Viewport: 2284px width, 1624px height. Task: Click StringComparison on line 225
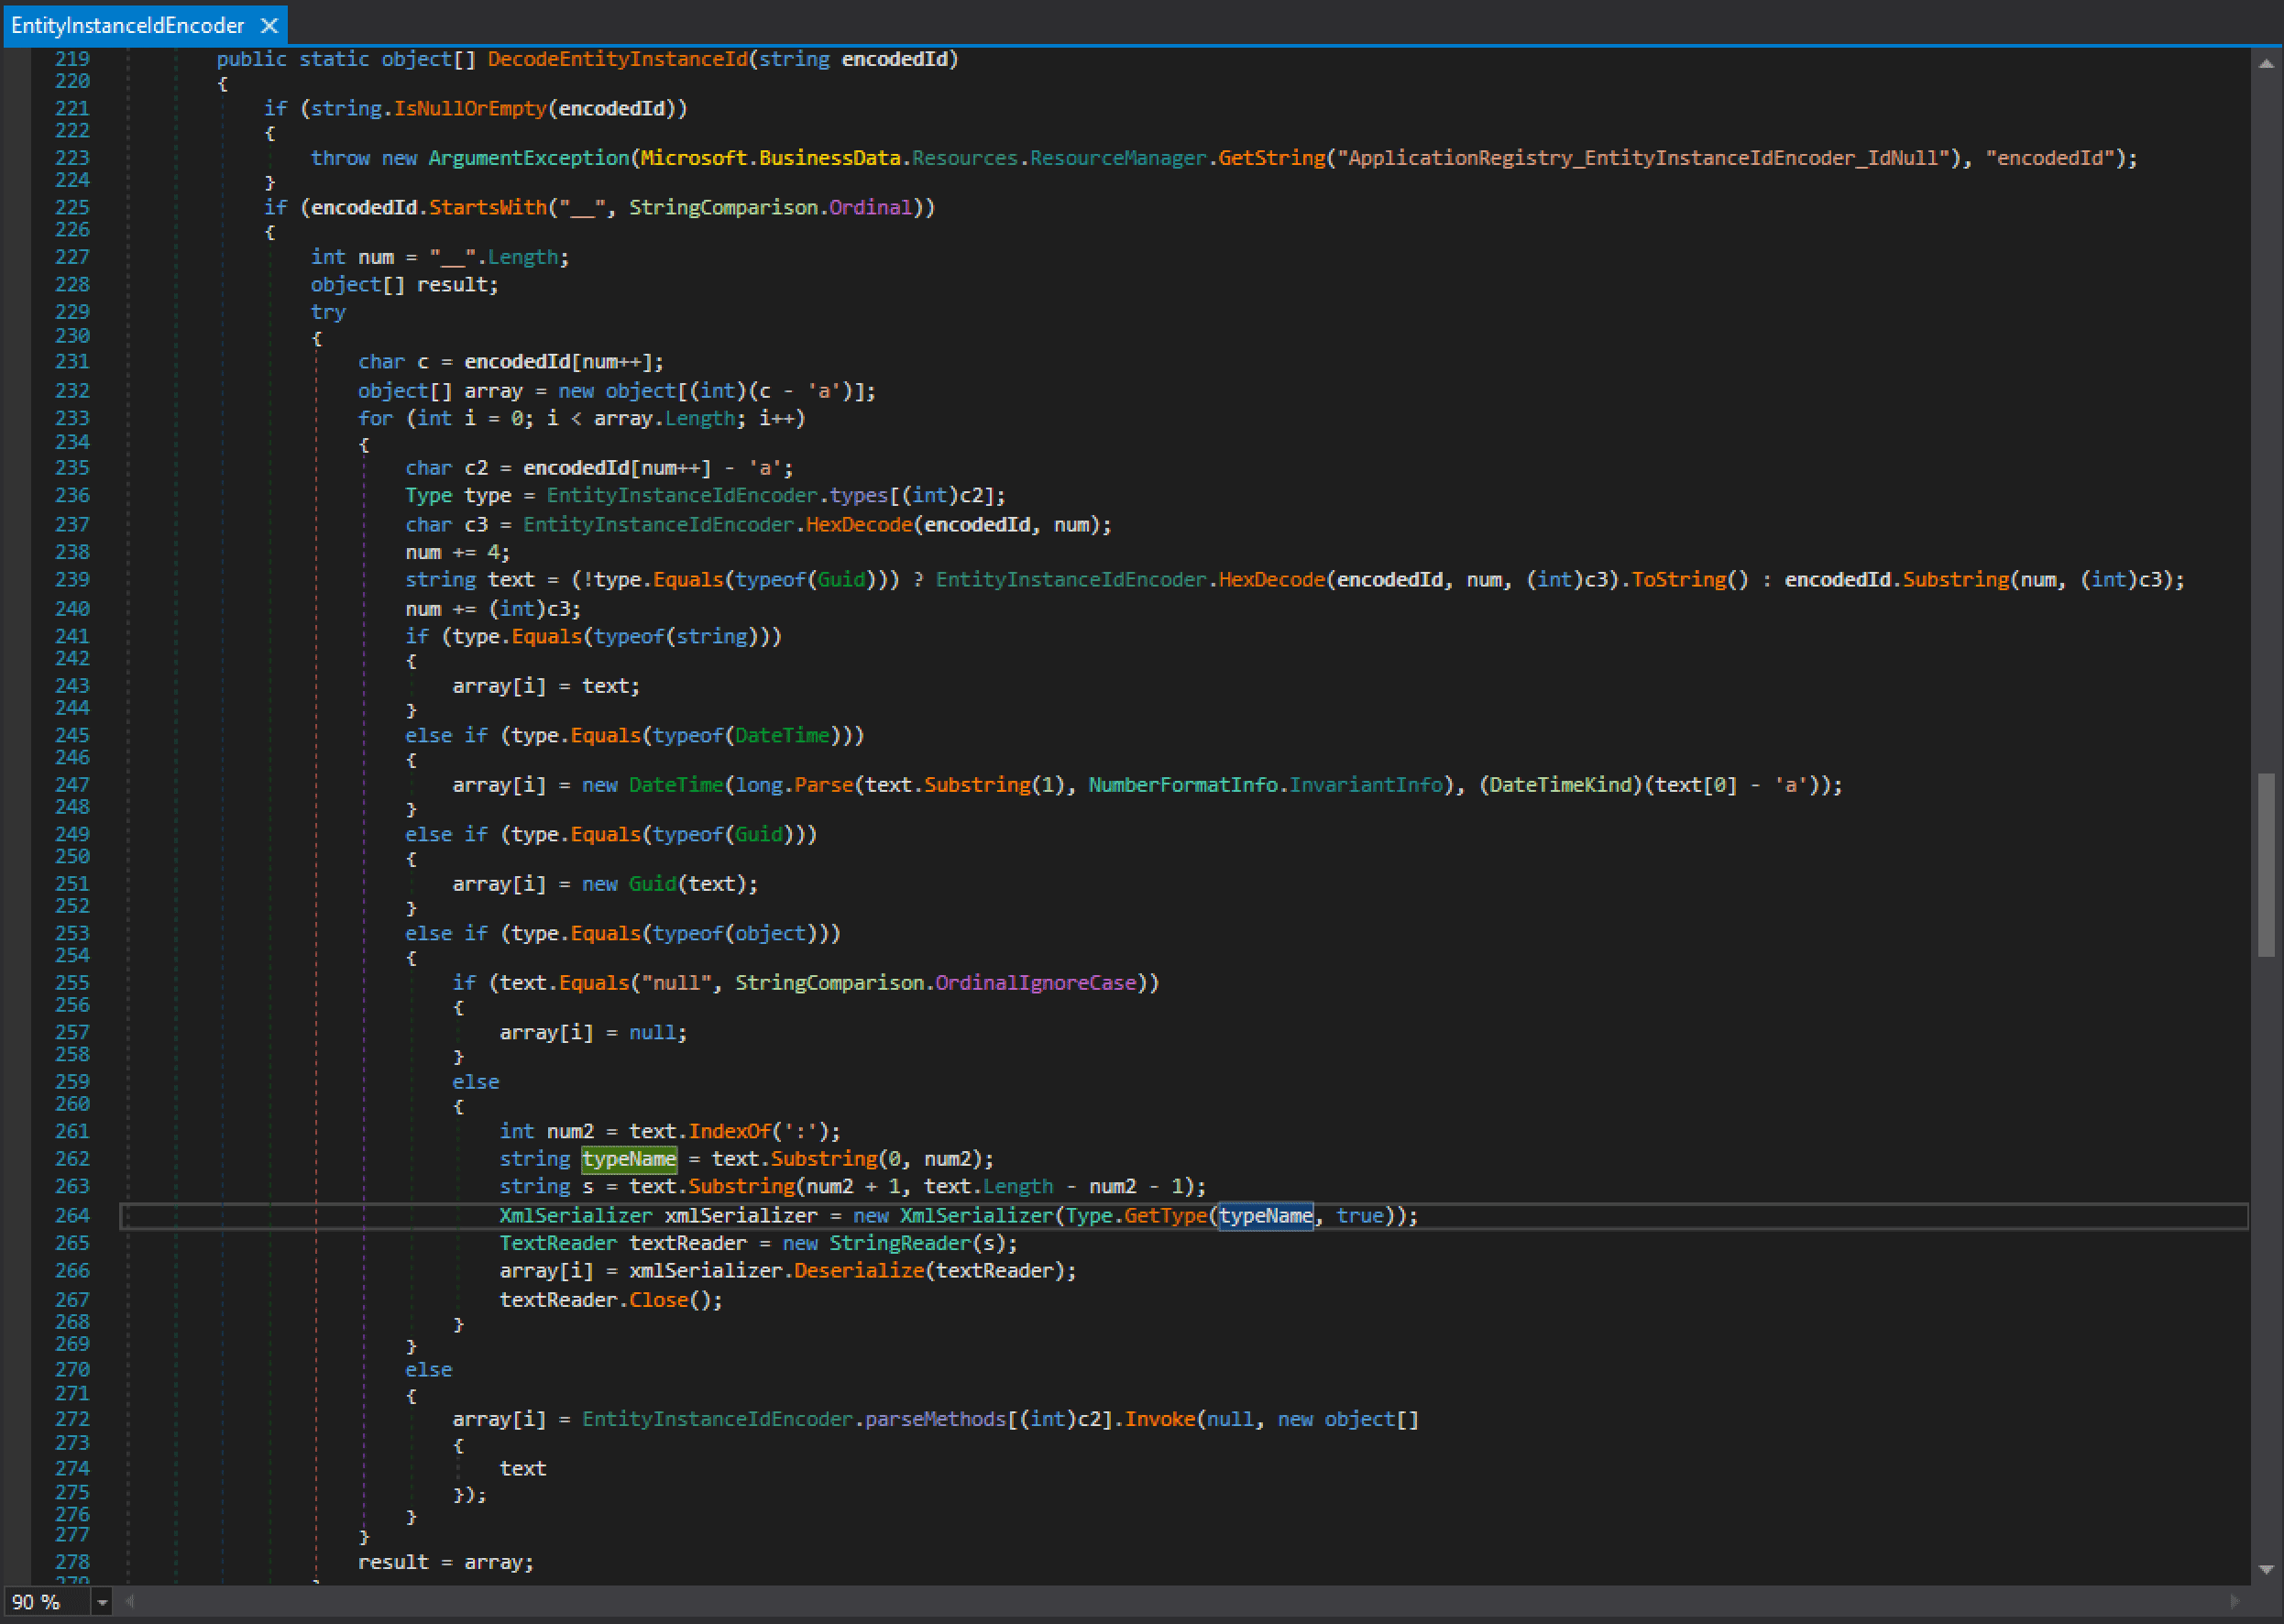click(x=723, y=207)
